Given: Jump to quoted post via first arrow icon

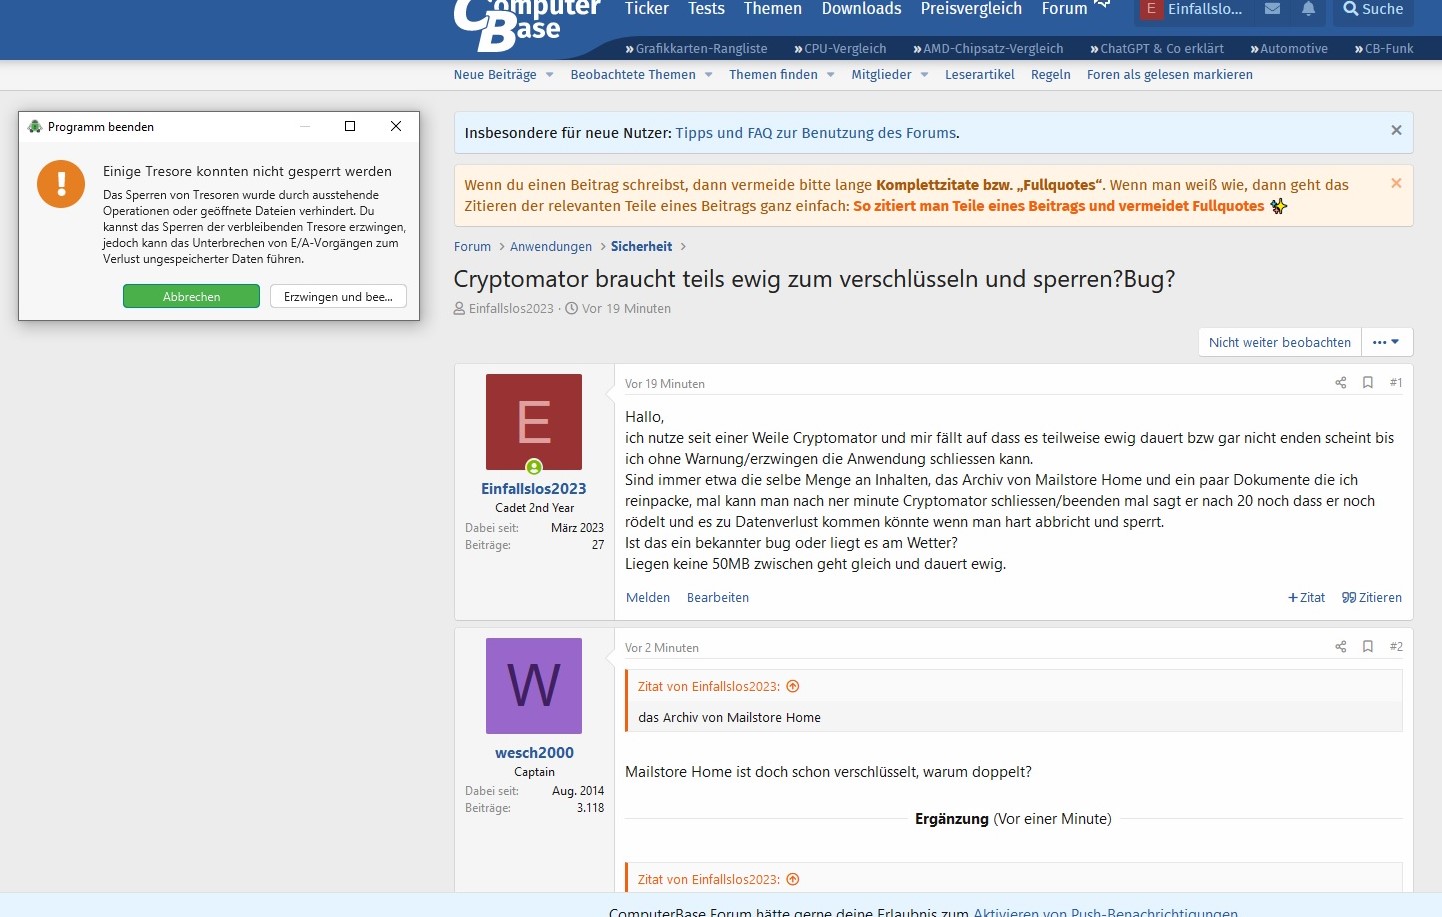Looking at the screenshot, I should click(793, 687).
